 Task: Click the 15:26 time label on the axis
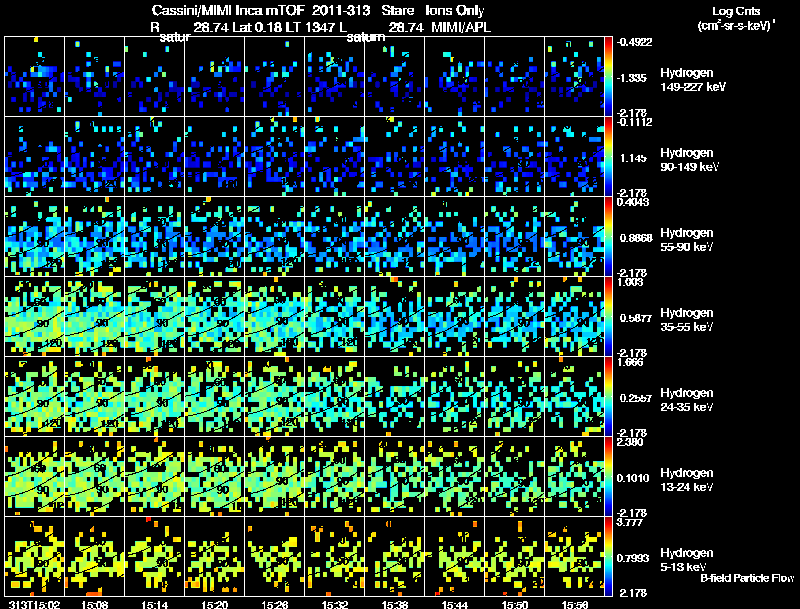pos(273,604)
